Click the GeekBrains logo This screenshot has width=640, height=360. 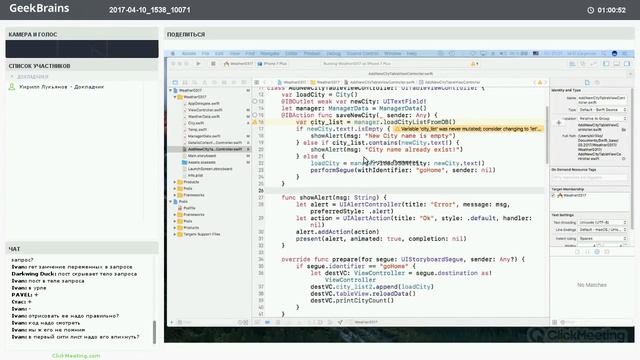pyautogui.click(x=39, y=8)
